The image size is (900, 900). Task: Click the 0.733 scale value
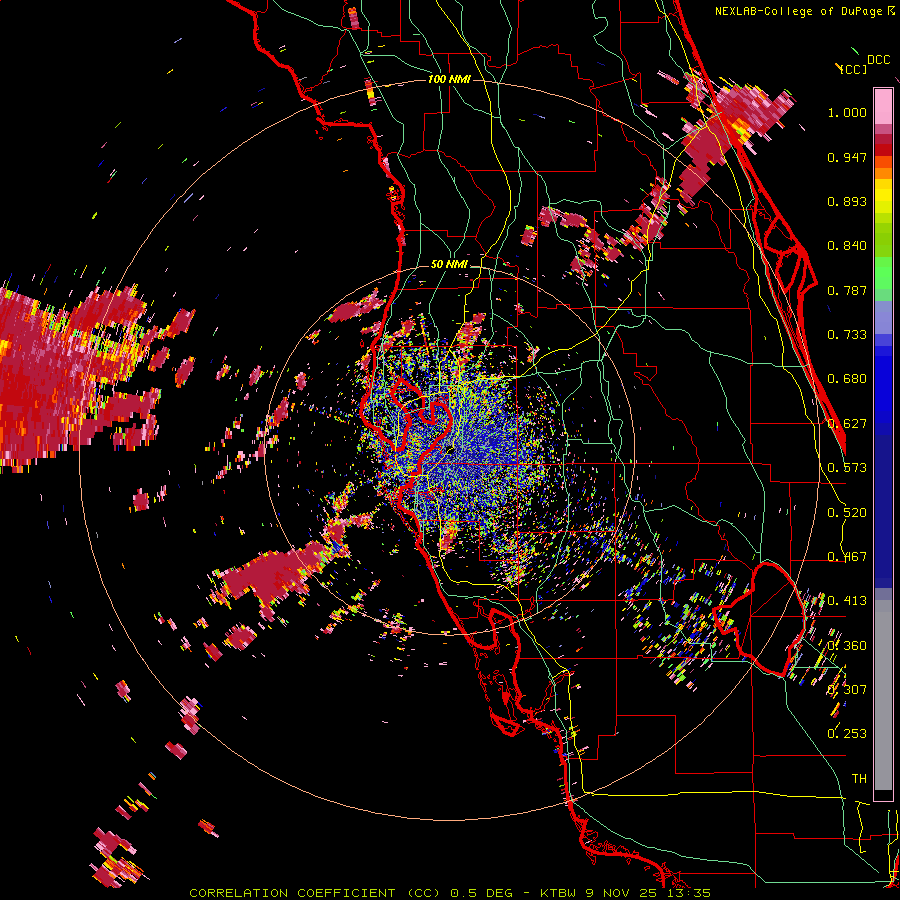pos(847,335)
